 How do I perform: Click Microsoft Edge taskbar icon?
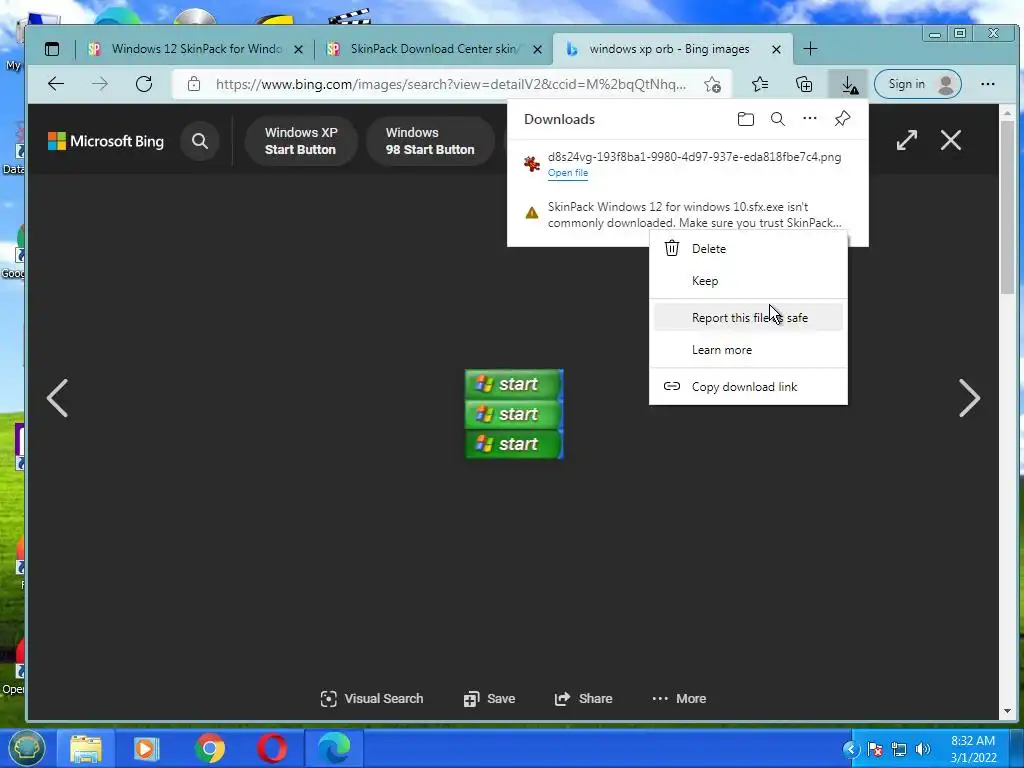(334, 748)
